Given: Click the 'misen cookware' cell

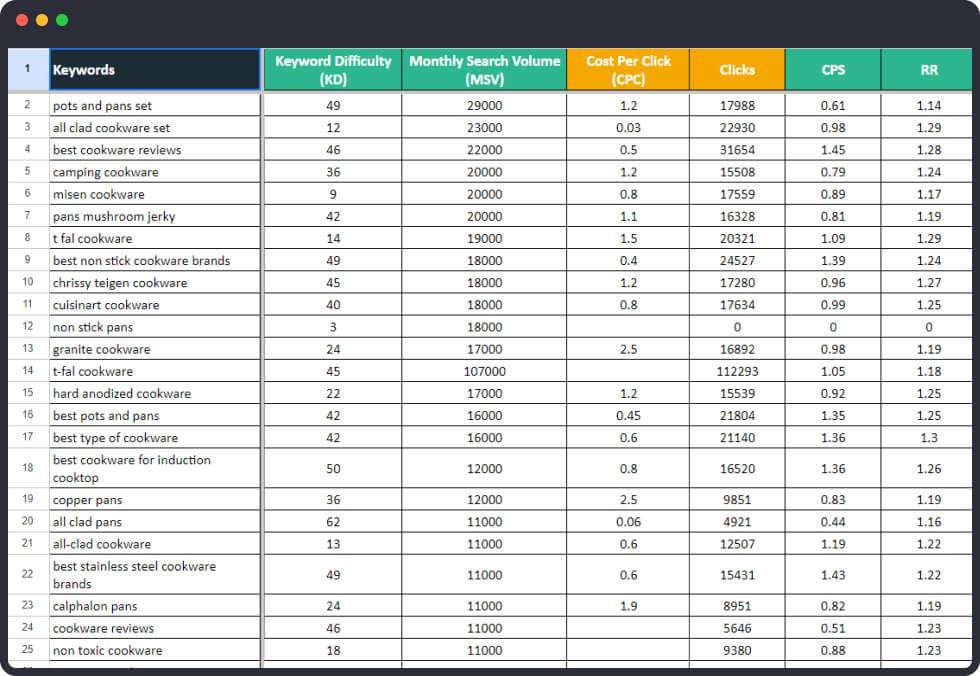Looking at the screenshot, I should pyautogui.click(x=155, y=194).
